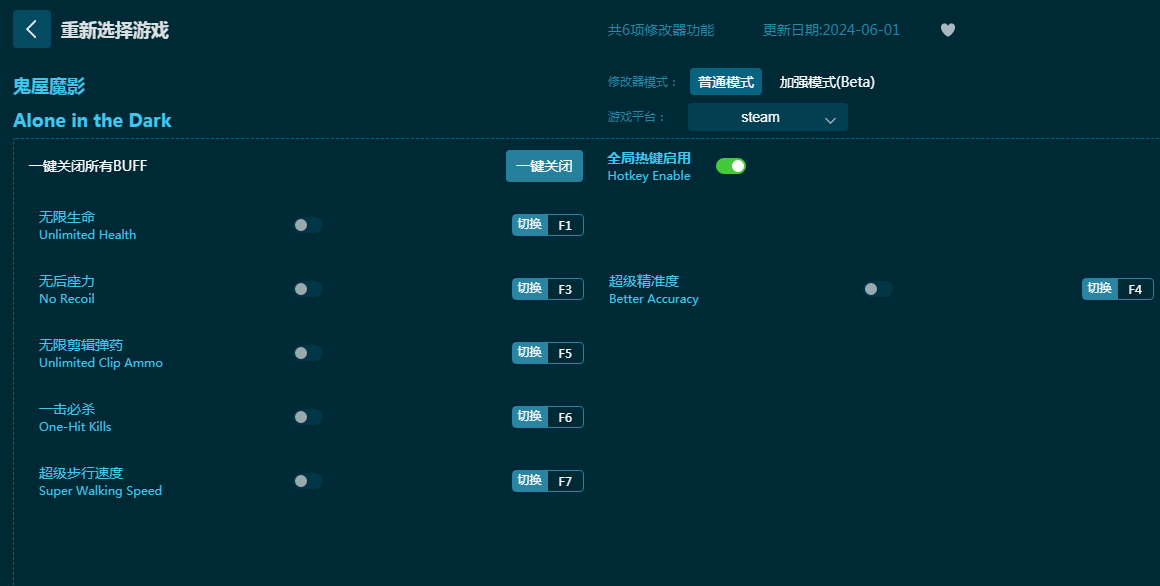Click the 鬼屋魔影 game title
The image size is (1160, 586).
pyautogui.click(x=49, y=87)
